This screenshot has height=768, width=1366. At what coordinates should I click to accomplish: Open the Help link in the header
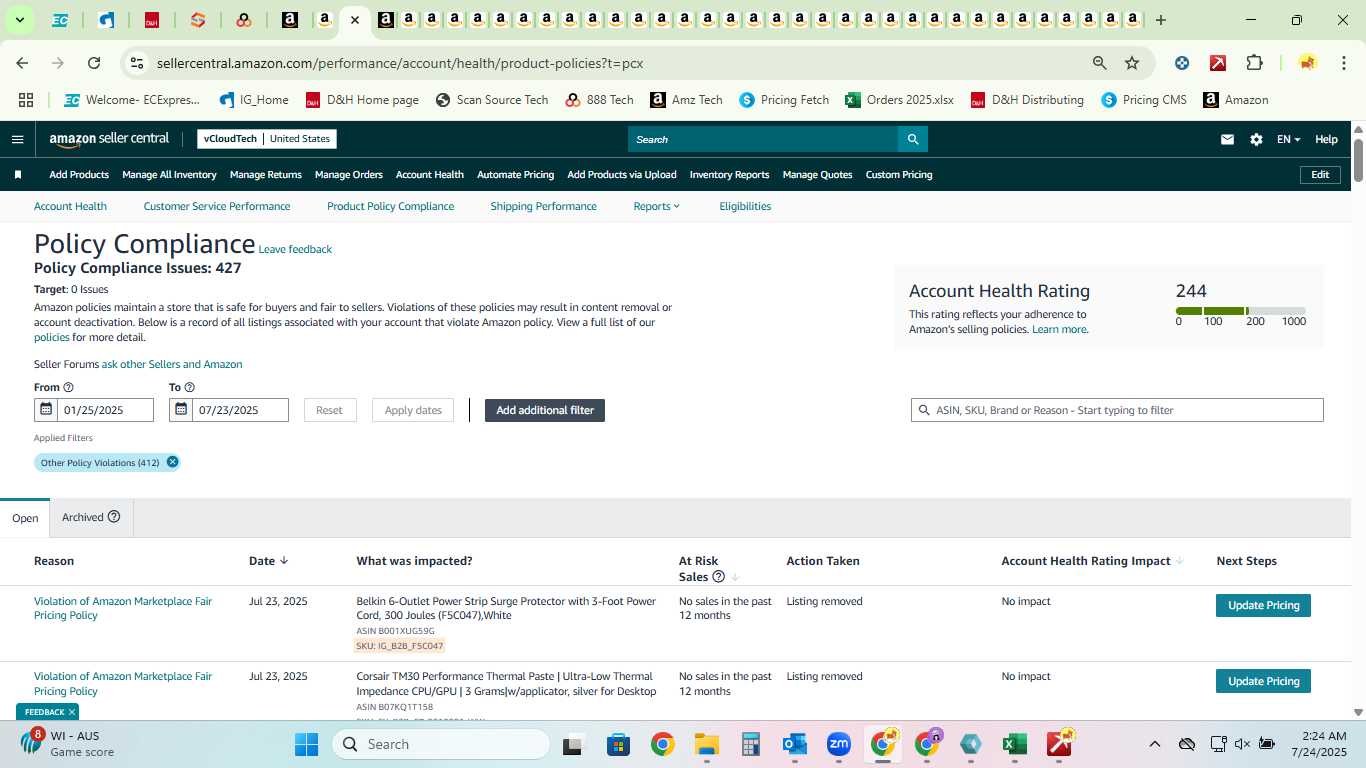point(1326,140)
